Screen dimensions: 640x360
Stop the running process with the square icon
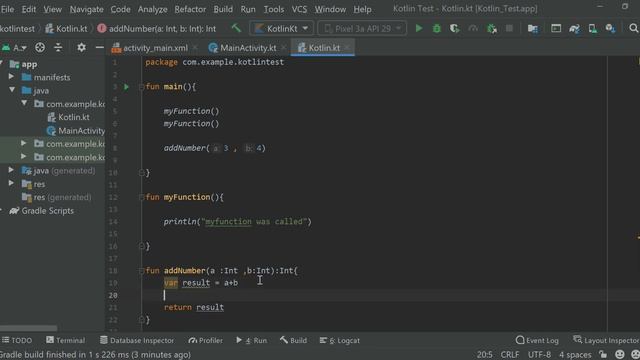pos(509,28)
